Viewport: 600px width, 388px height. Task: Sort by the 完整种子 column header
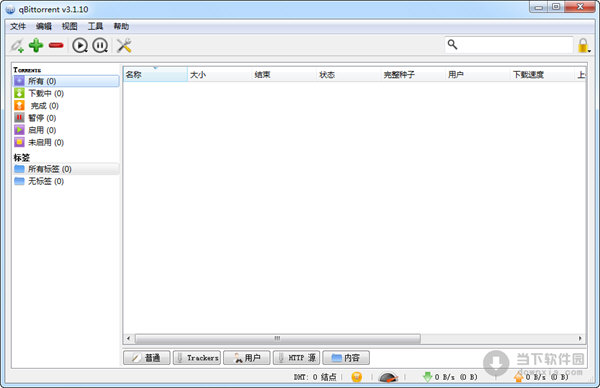click(413, 75)
